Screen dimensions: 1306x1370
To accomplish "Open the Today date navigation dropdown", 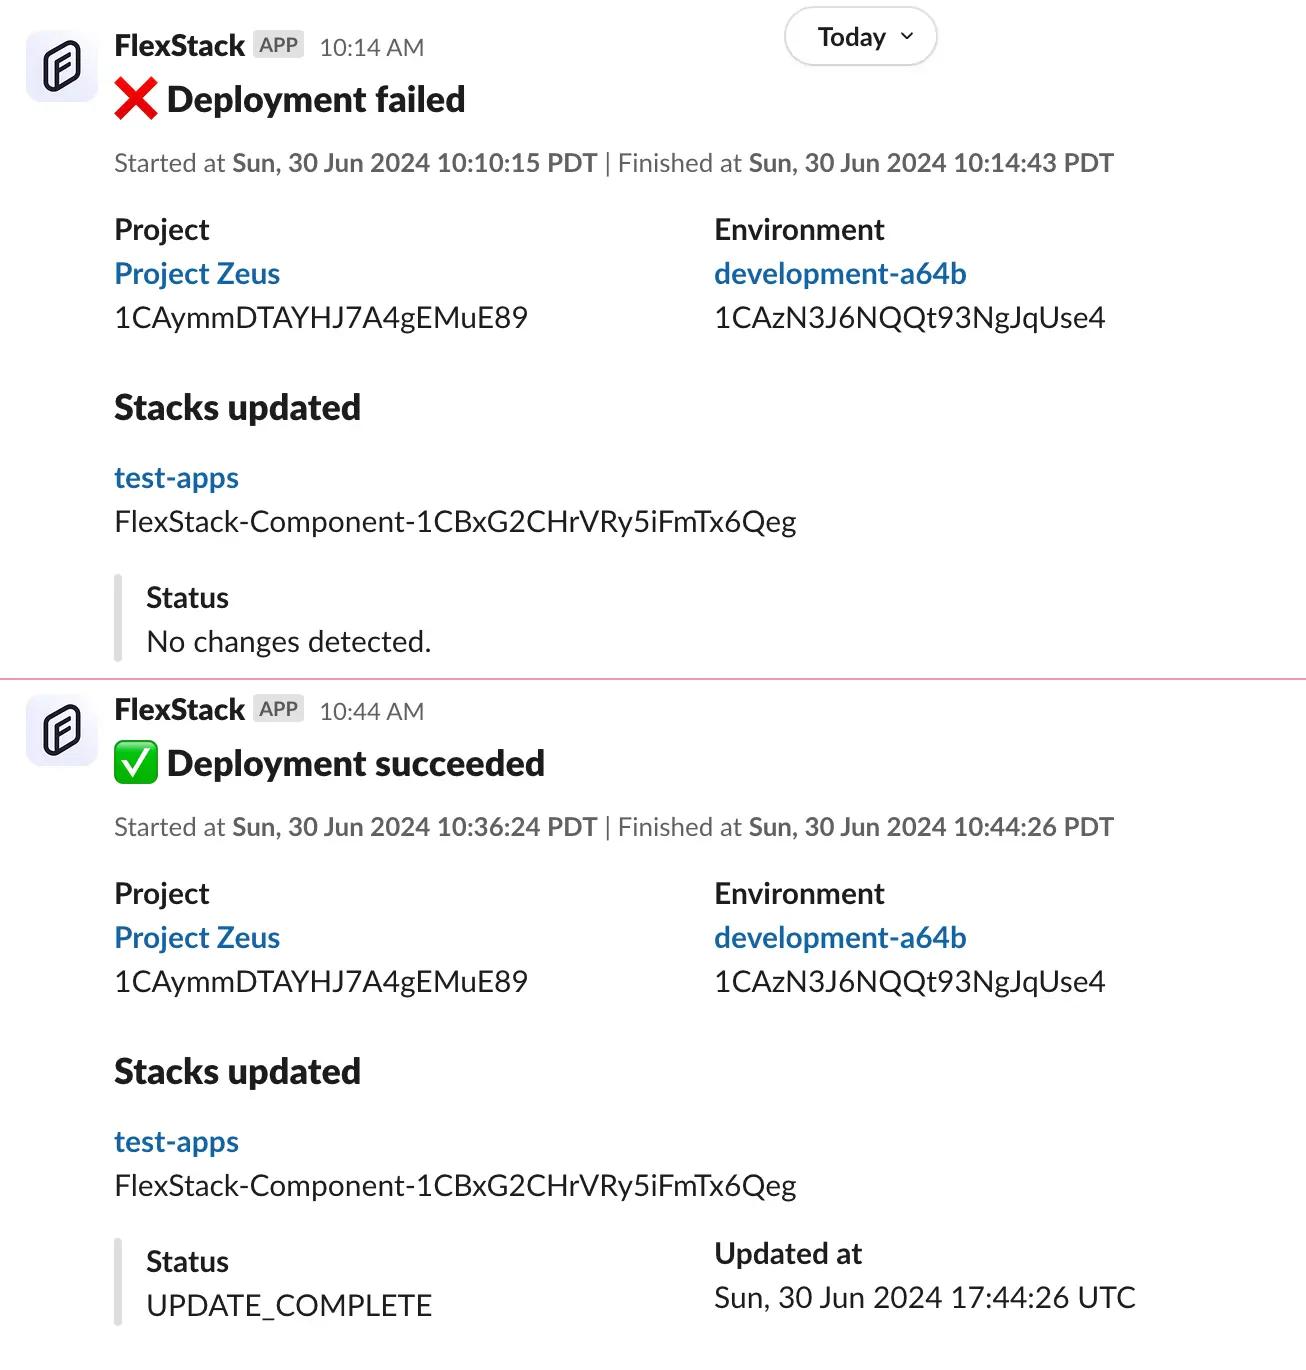I will pyautogui.click(x=859, y=36).
